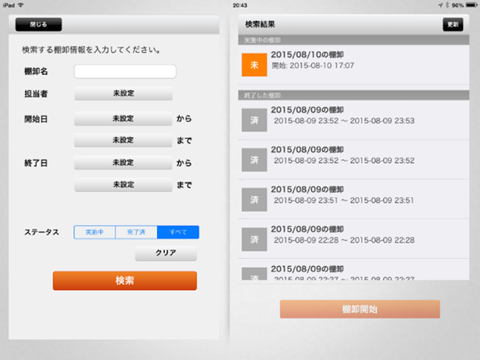
Task: Select the '2015-08-09 22:28 ~ 2015-08-09 22:28' time range
Action: tap(344, 240)
